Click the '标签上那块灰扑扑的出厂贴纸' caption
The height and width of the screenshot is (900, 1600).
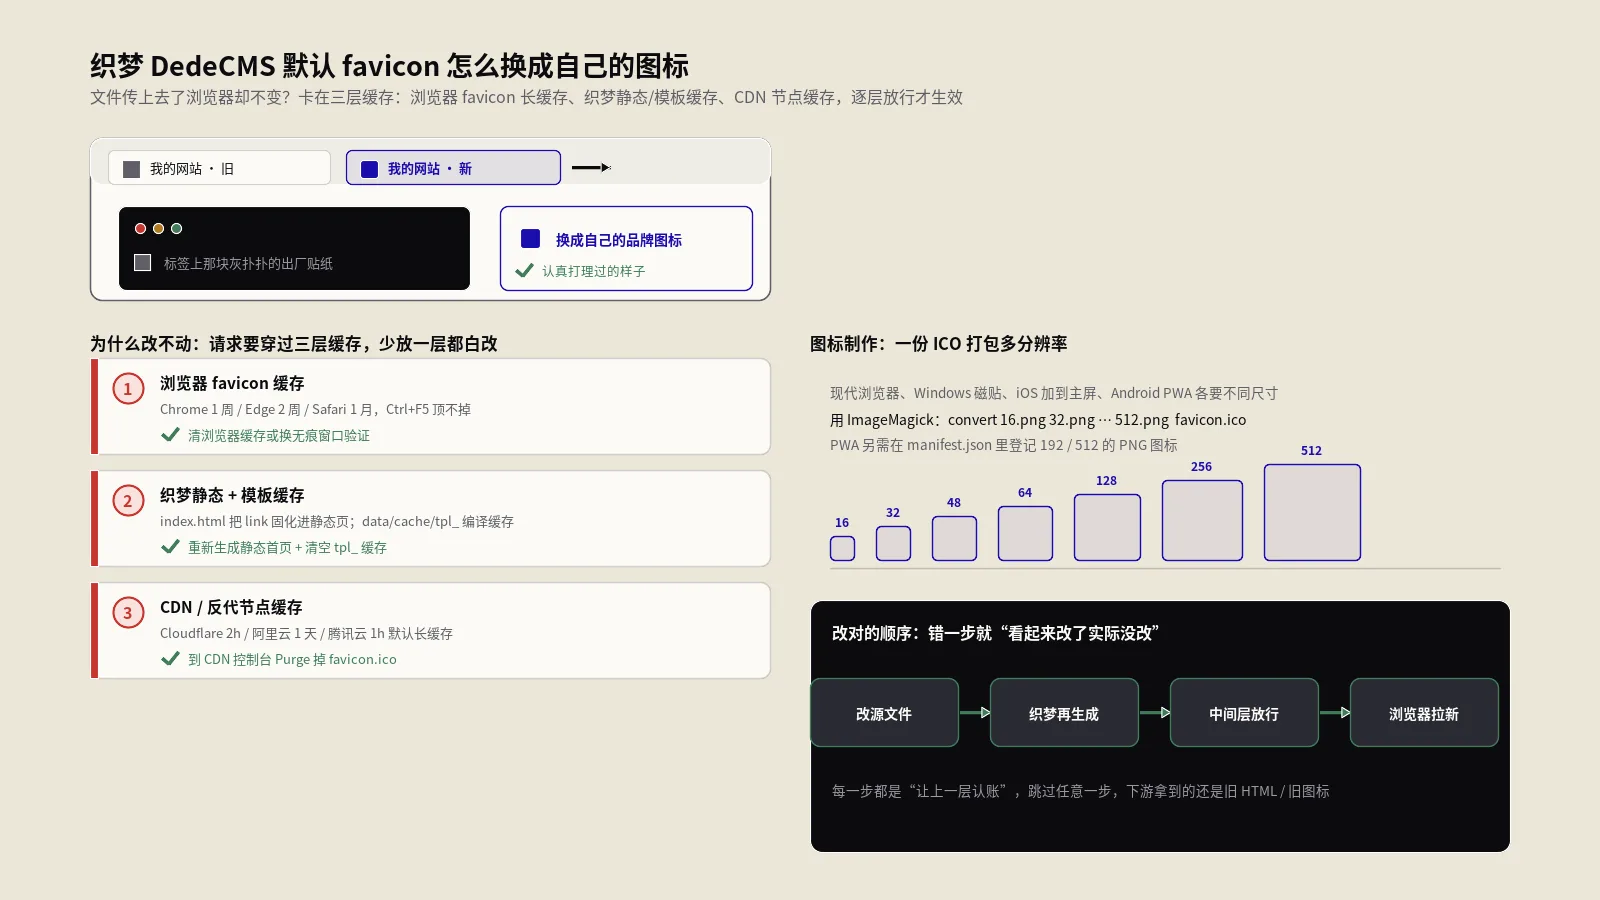(248, 263)
